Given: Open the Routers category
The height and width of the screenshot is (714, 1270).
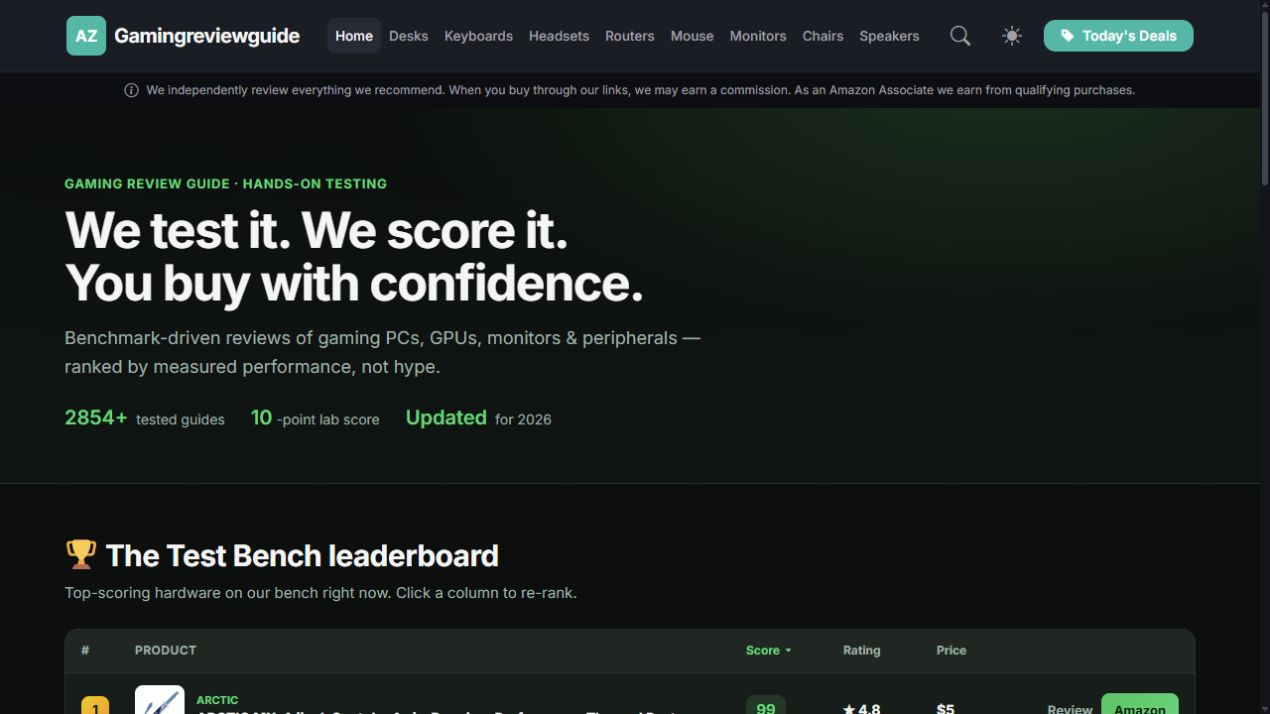Looking at the screenshot, I should (630, 36).
